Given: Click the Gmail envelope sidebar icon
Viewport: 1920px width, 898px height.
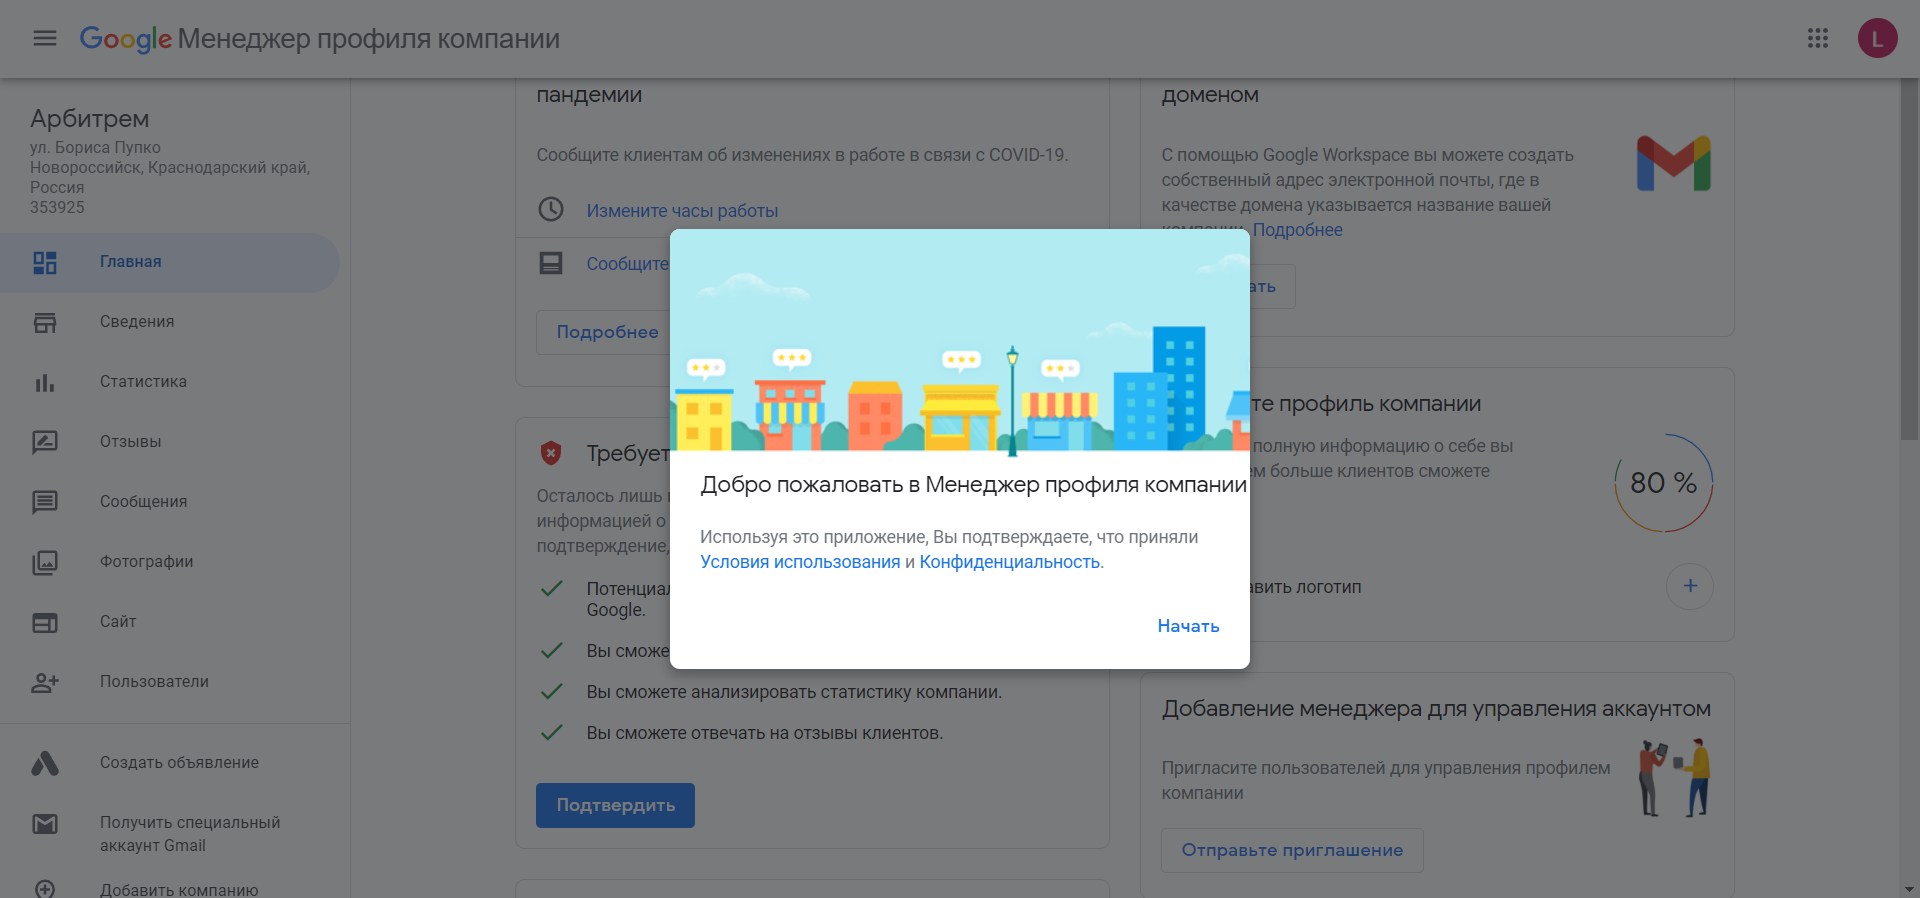Looking at the screenshot, I should tap(45, 824).
